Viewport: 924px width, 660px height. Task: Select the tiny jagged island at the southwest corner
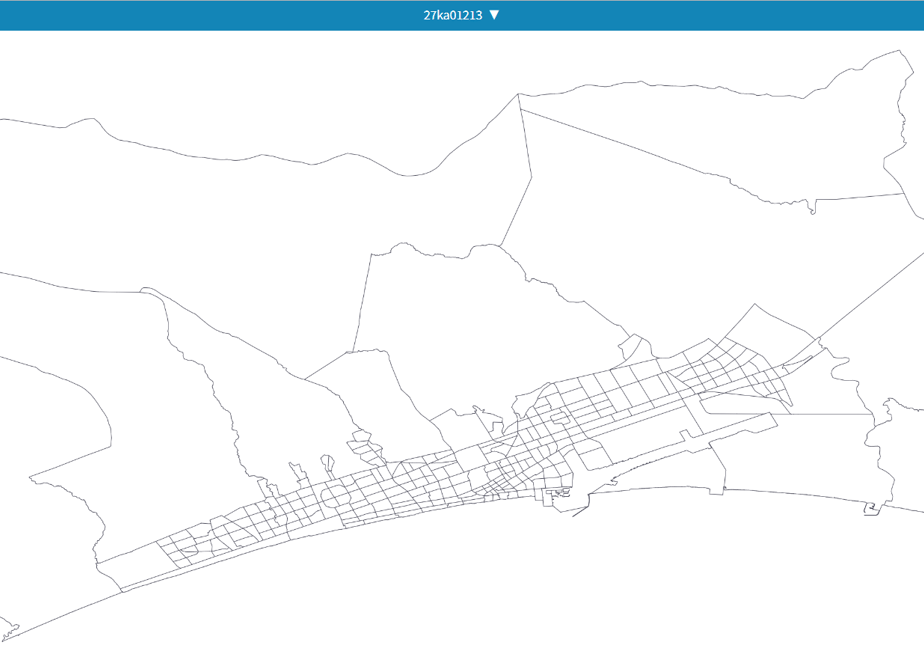click(10, 632)
